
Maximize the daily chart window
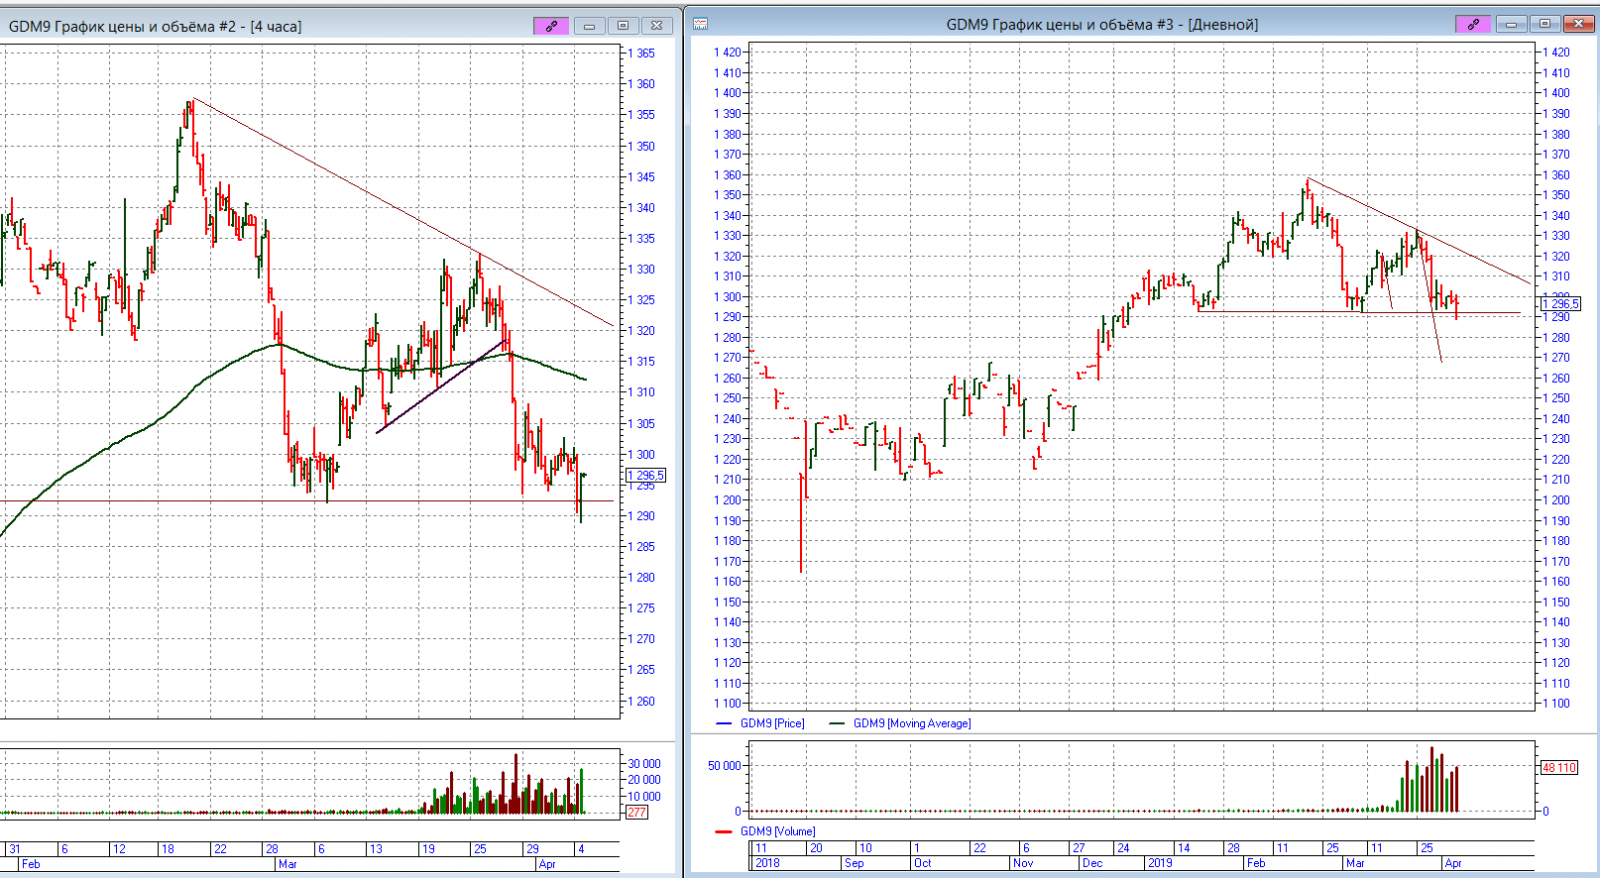tap(1545, 24)
